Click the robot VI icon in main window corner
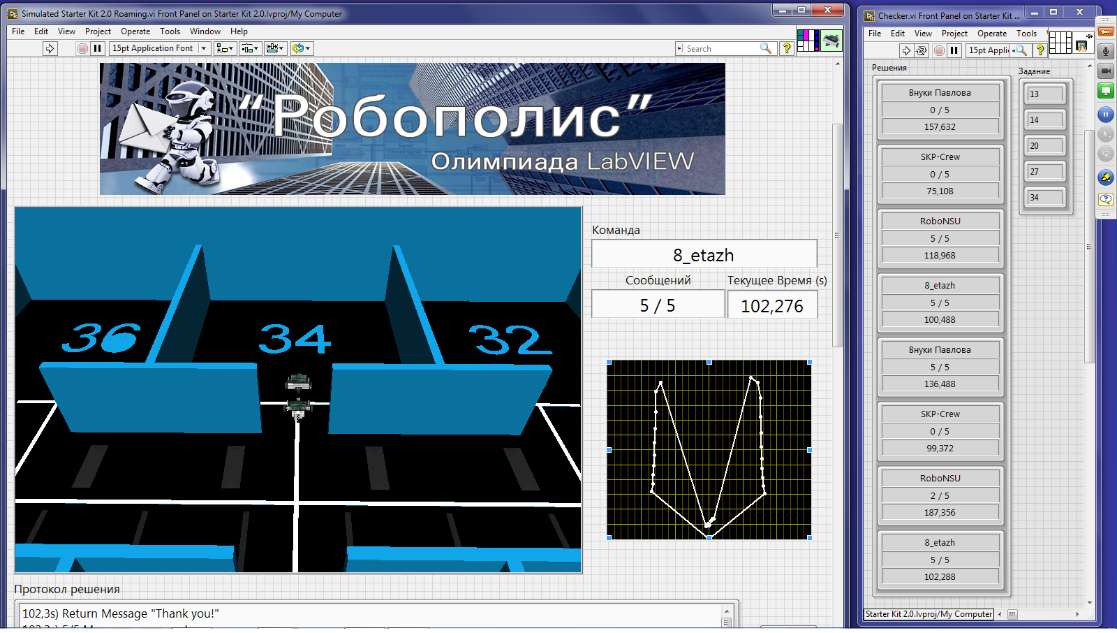The width and height of the screenshot is (1117, 633). click(x=831, y=39)
